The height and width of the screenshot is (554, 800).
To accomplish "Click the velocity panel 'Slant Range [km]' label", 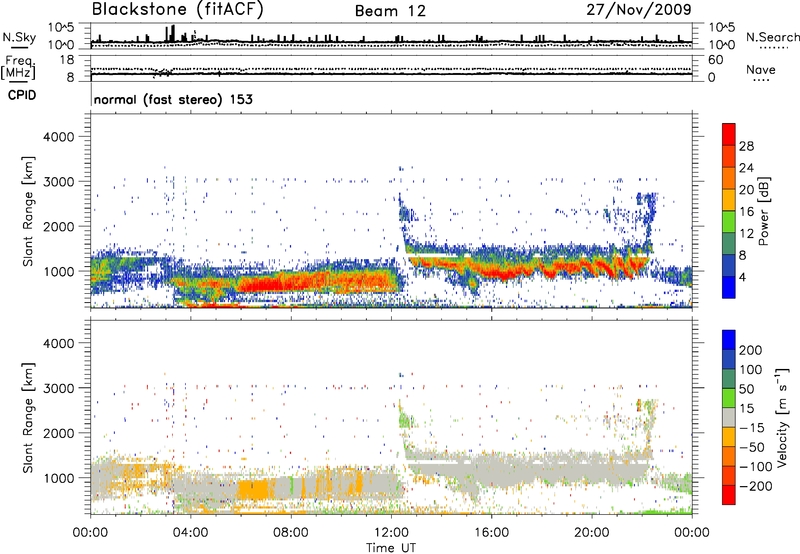I will pyautogui.click(x=28, y=418).
